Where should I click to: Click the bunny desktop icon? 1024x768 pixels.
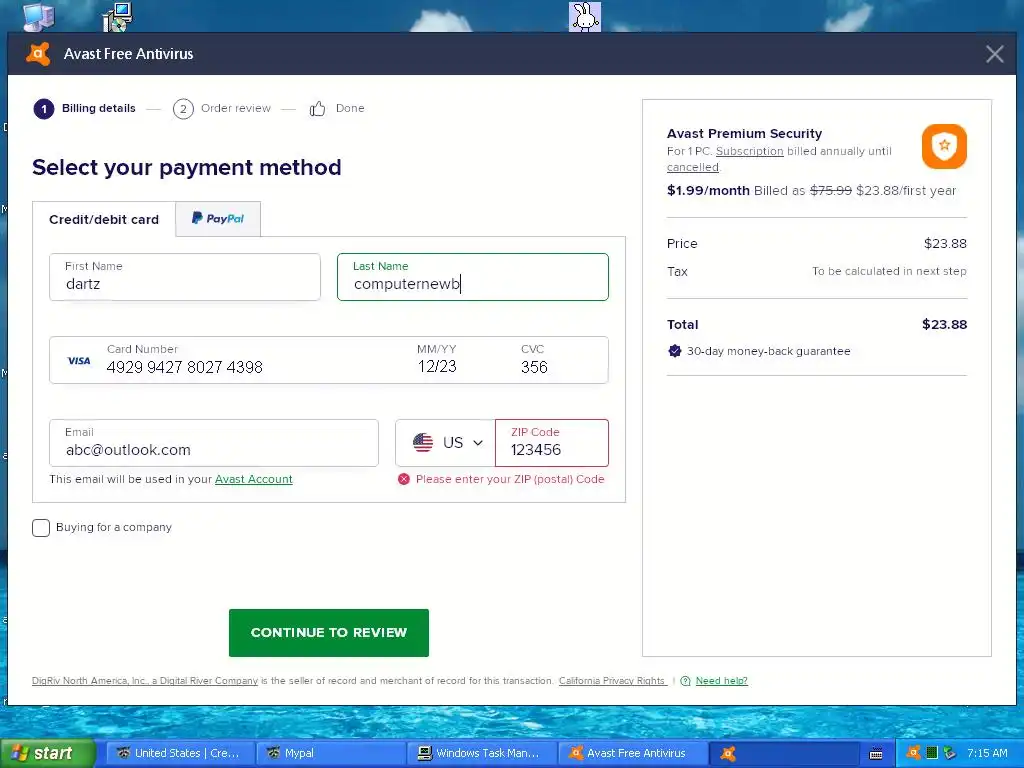[584, 16]
